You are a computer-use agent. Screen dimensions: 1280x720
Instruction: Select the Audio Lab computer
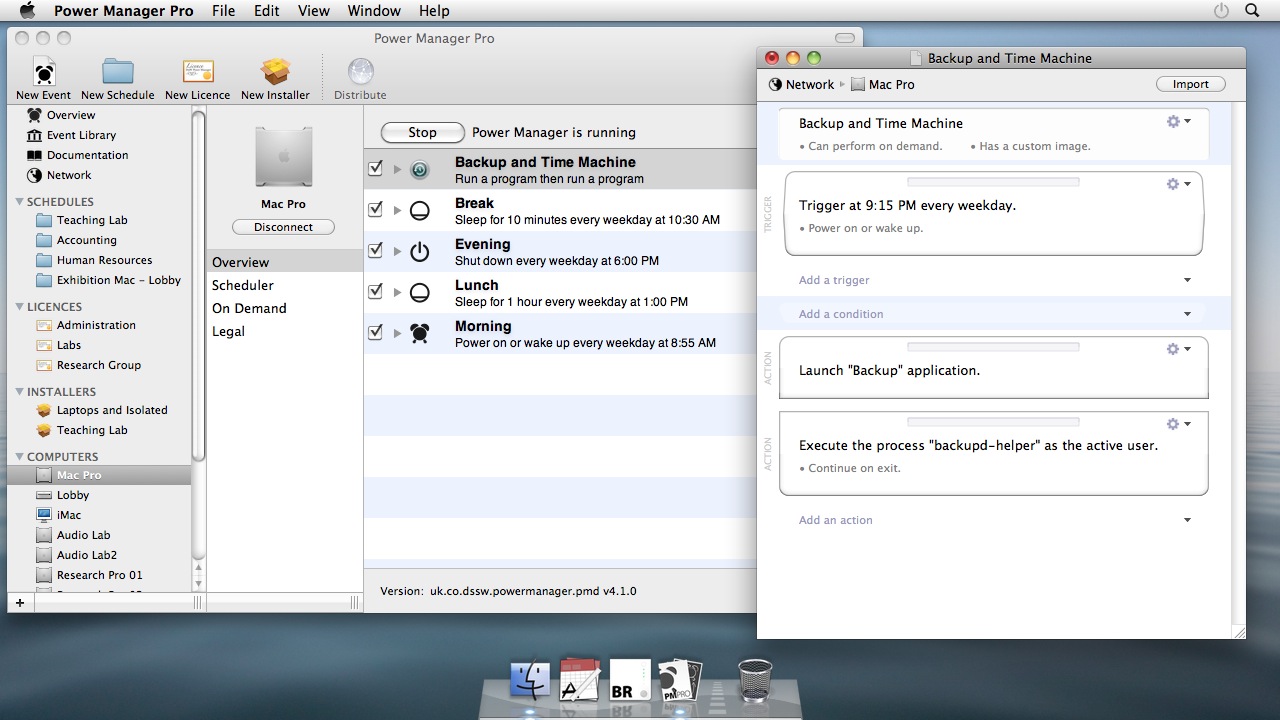coord(83,535)
